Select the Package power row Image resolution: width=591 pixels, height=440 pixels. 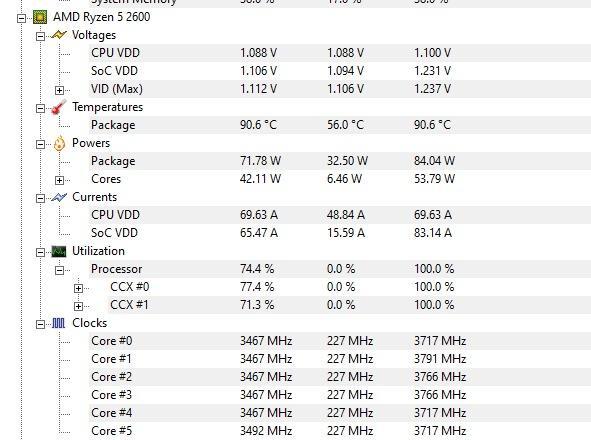coord(340,161)
